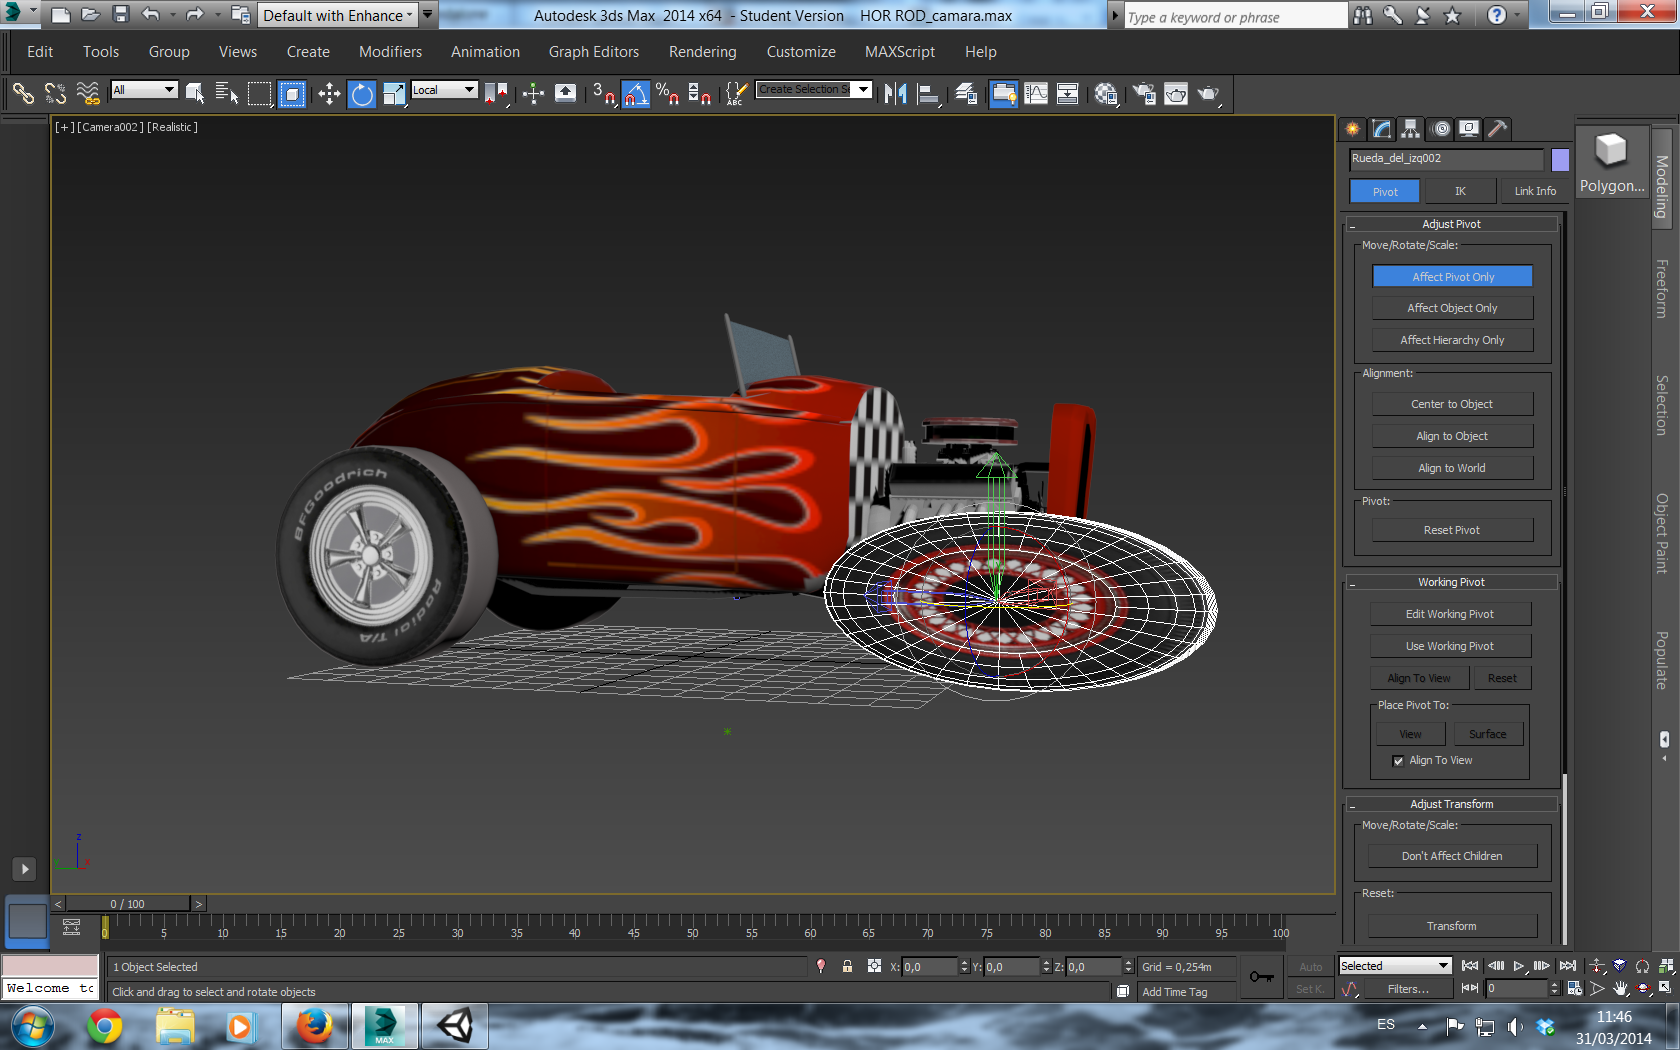The width and height of the screenshot is (1680, 1050).
Task: Uncheck the Align To View checkbox
Action: coord(1398,761)
